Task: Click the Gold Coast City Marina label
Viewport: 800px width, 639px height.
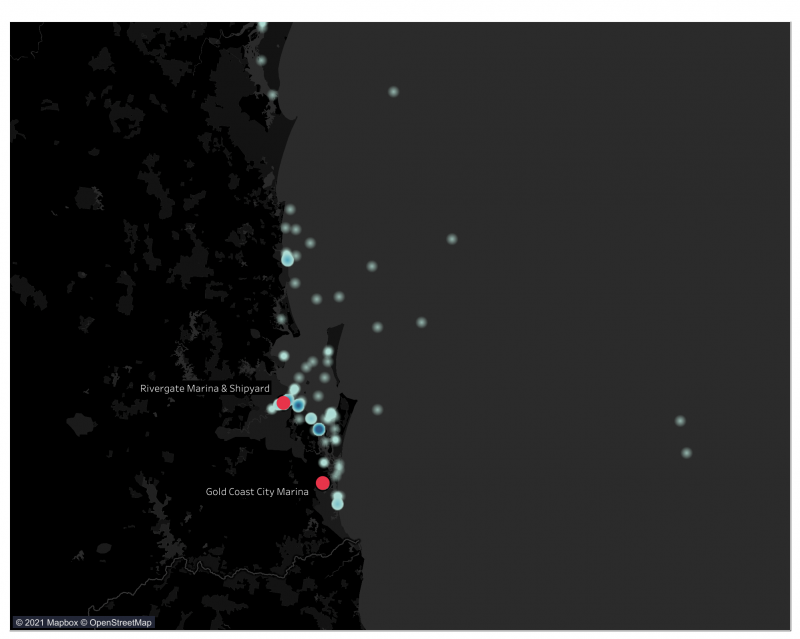Action: tap(257, 492)
